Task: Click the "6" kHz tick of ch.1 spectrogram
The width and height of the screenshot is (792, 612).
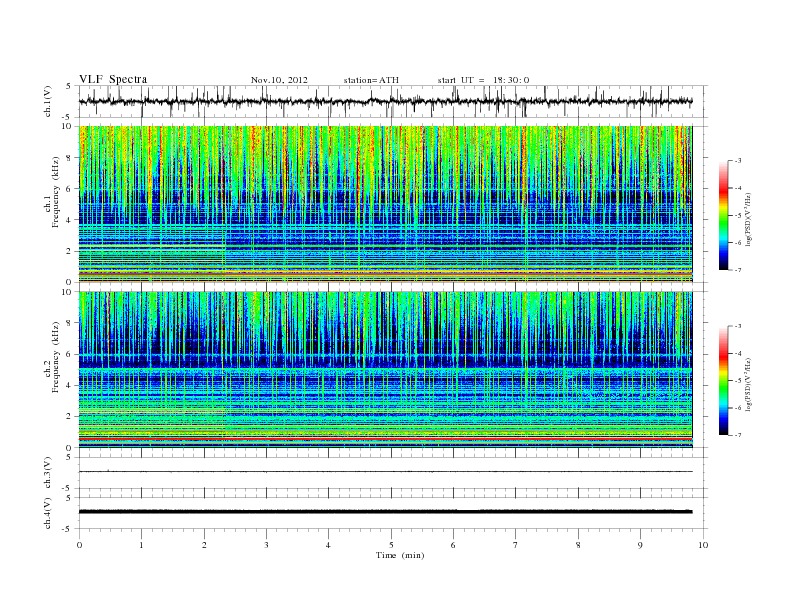Action: pyautogui.click(x=70, y=189)
